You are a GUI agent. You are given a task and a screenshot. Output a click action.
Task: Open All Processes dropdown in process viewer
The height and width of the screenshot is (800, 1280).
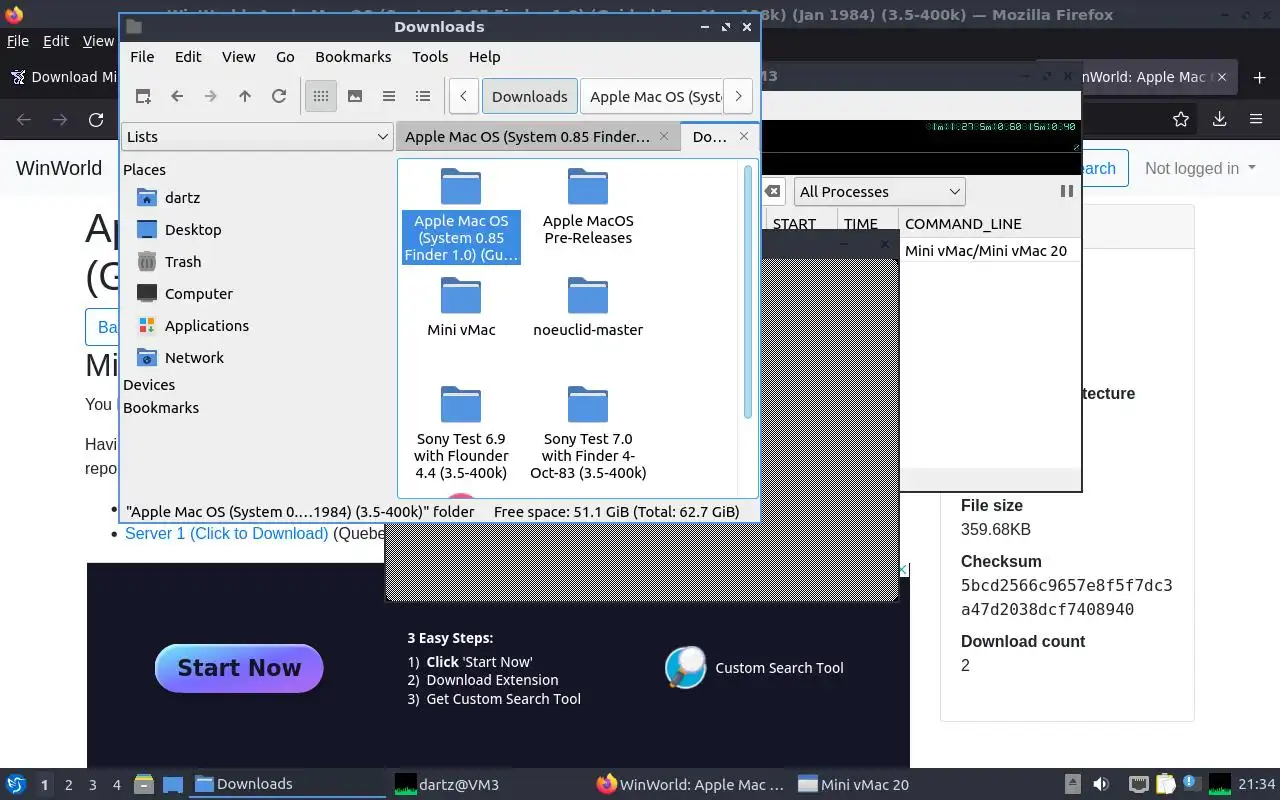(879, 191)
